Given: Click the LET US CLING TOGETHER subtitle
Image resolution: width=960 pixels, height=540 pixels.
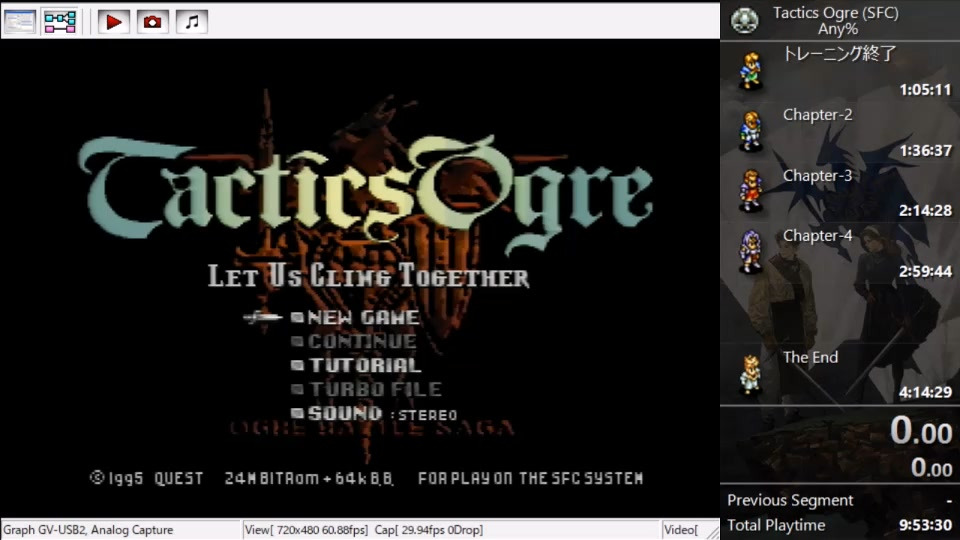Looking at the screenshot, I should 369,276.
